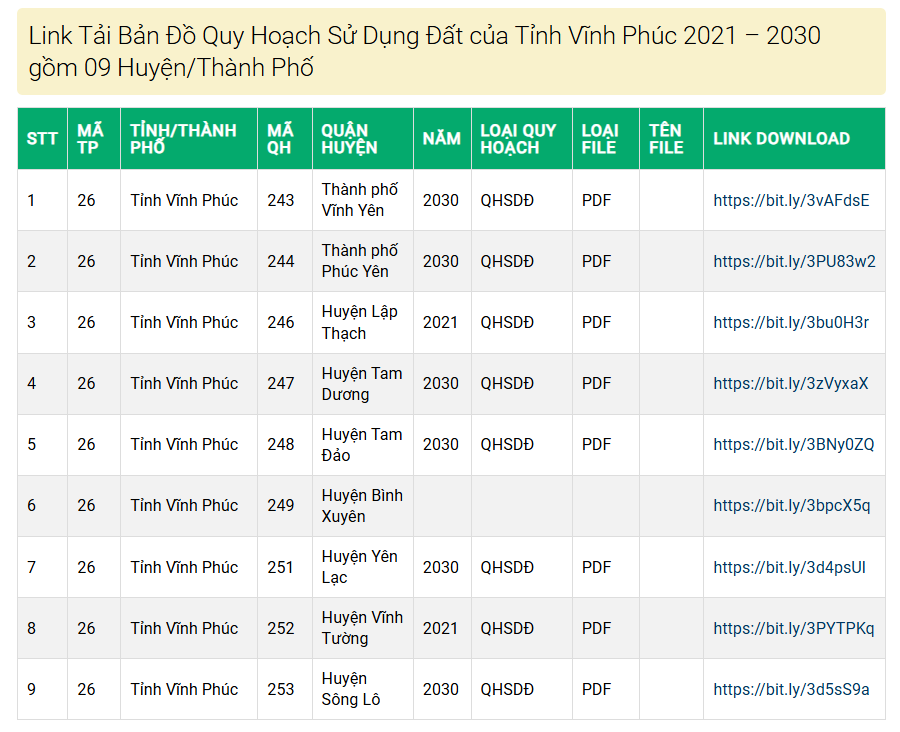The width and height of the screenshot is (900, 732).
Task: Click the STT column header
Action: [x=41, y=136]
